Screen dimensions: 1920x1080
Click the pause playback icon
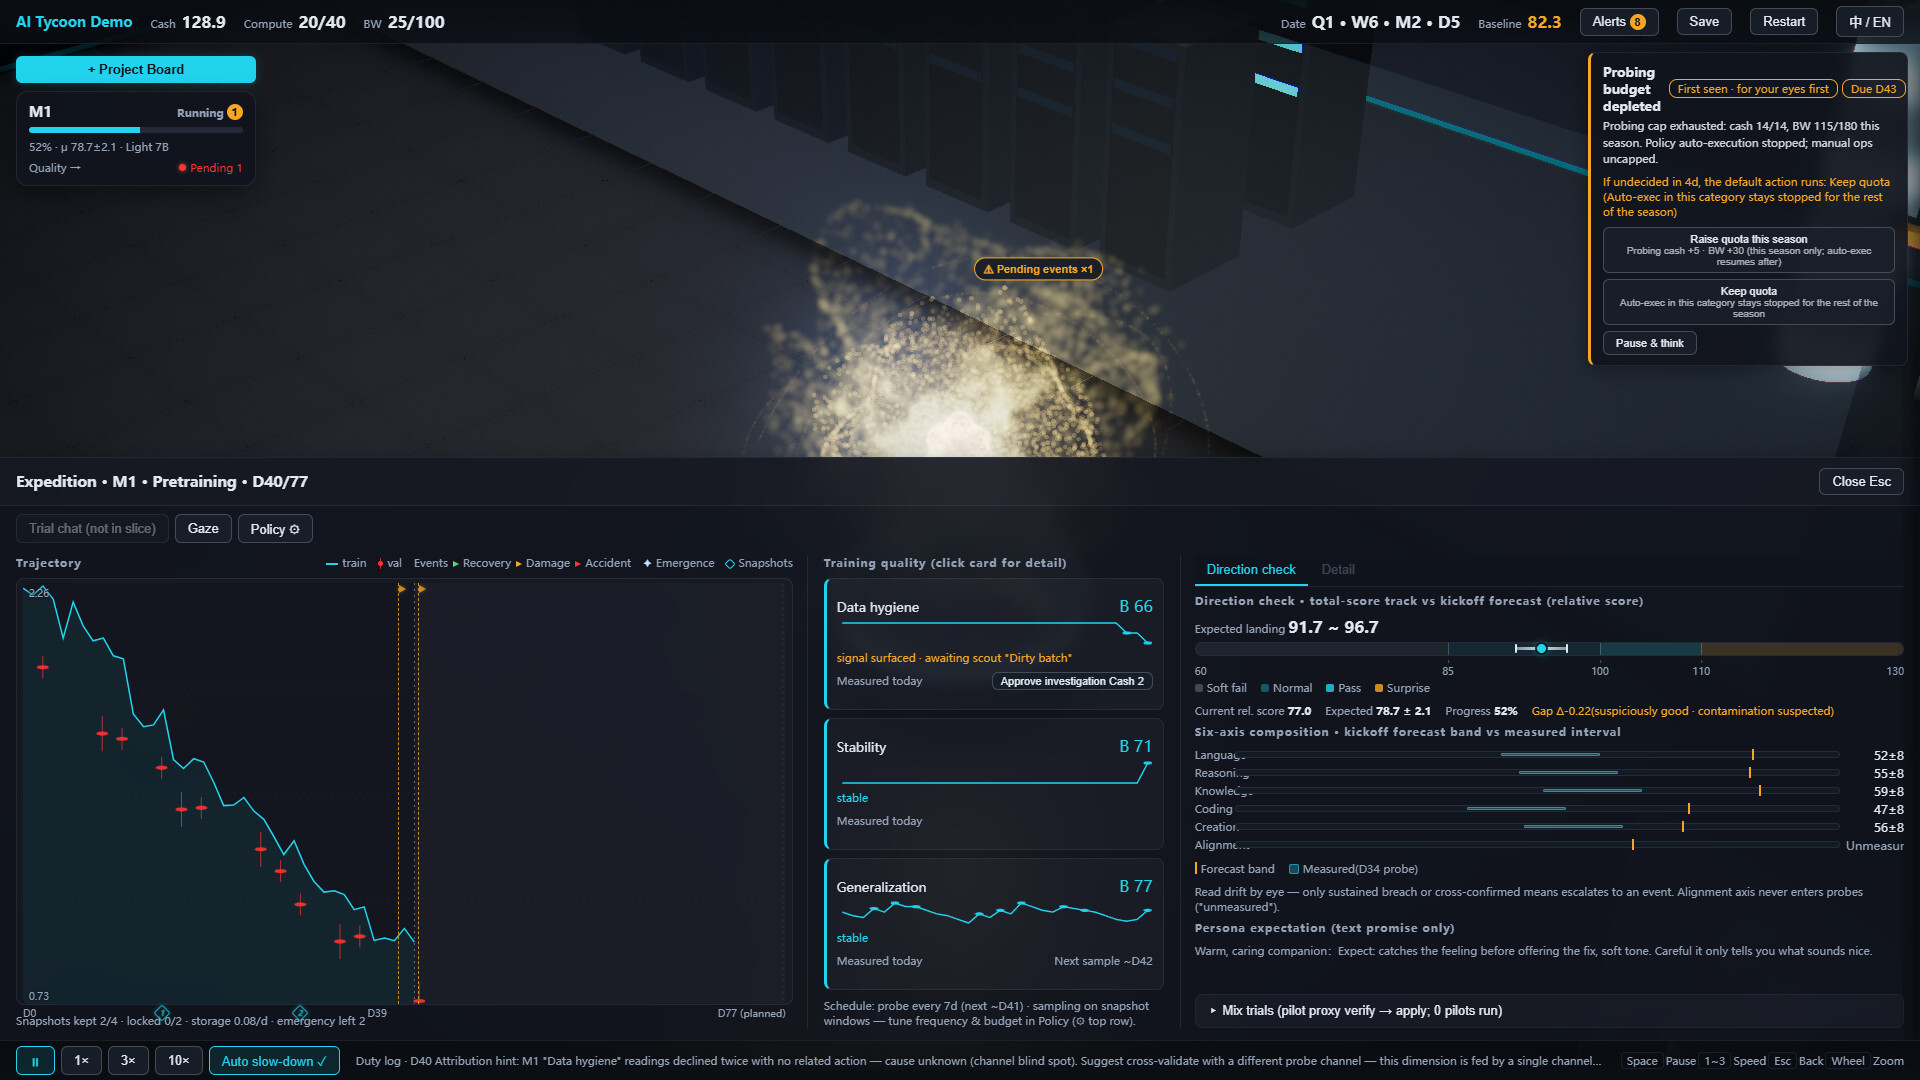point(35,1061)
